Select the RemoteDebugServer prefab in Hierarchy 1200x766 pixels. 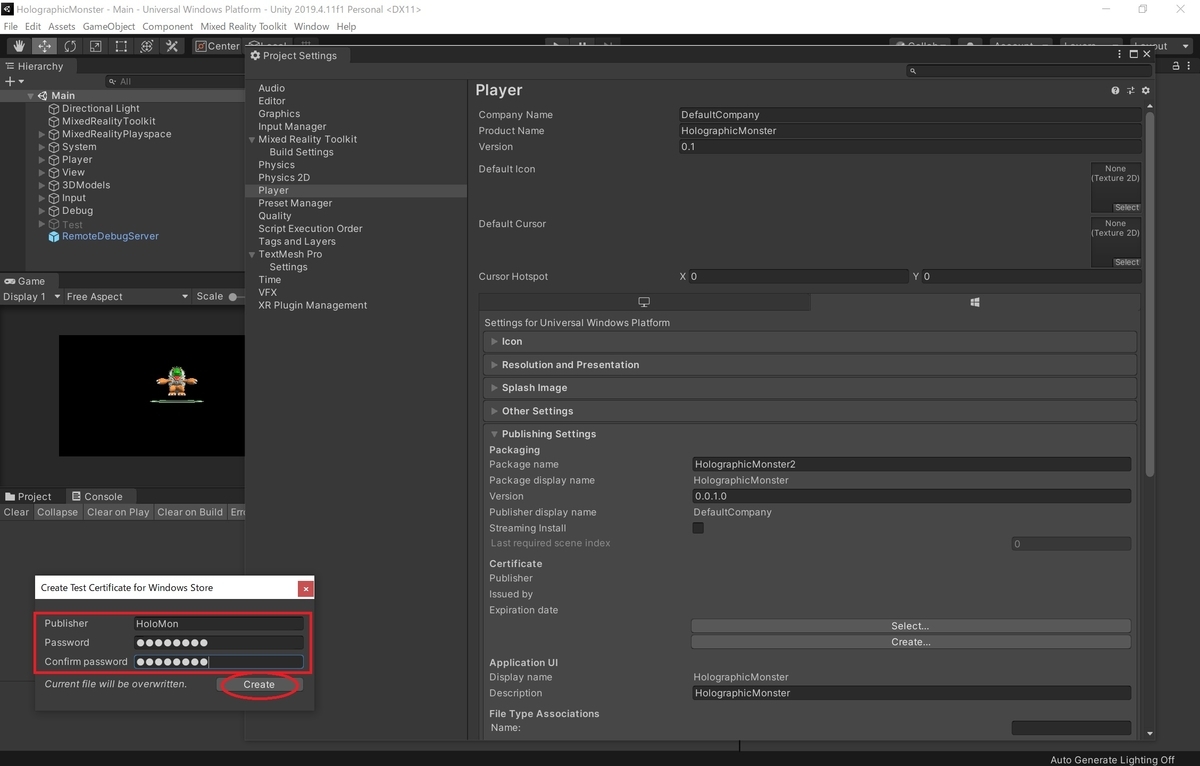click(x=110, y=237)
